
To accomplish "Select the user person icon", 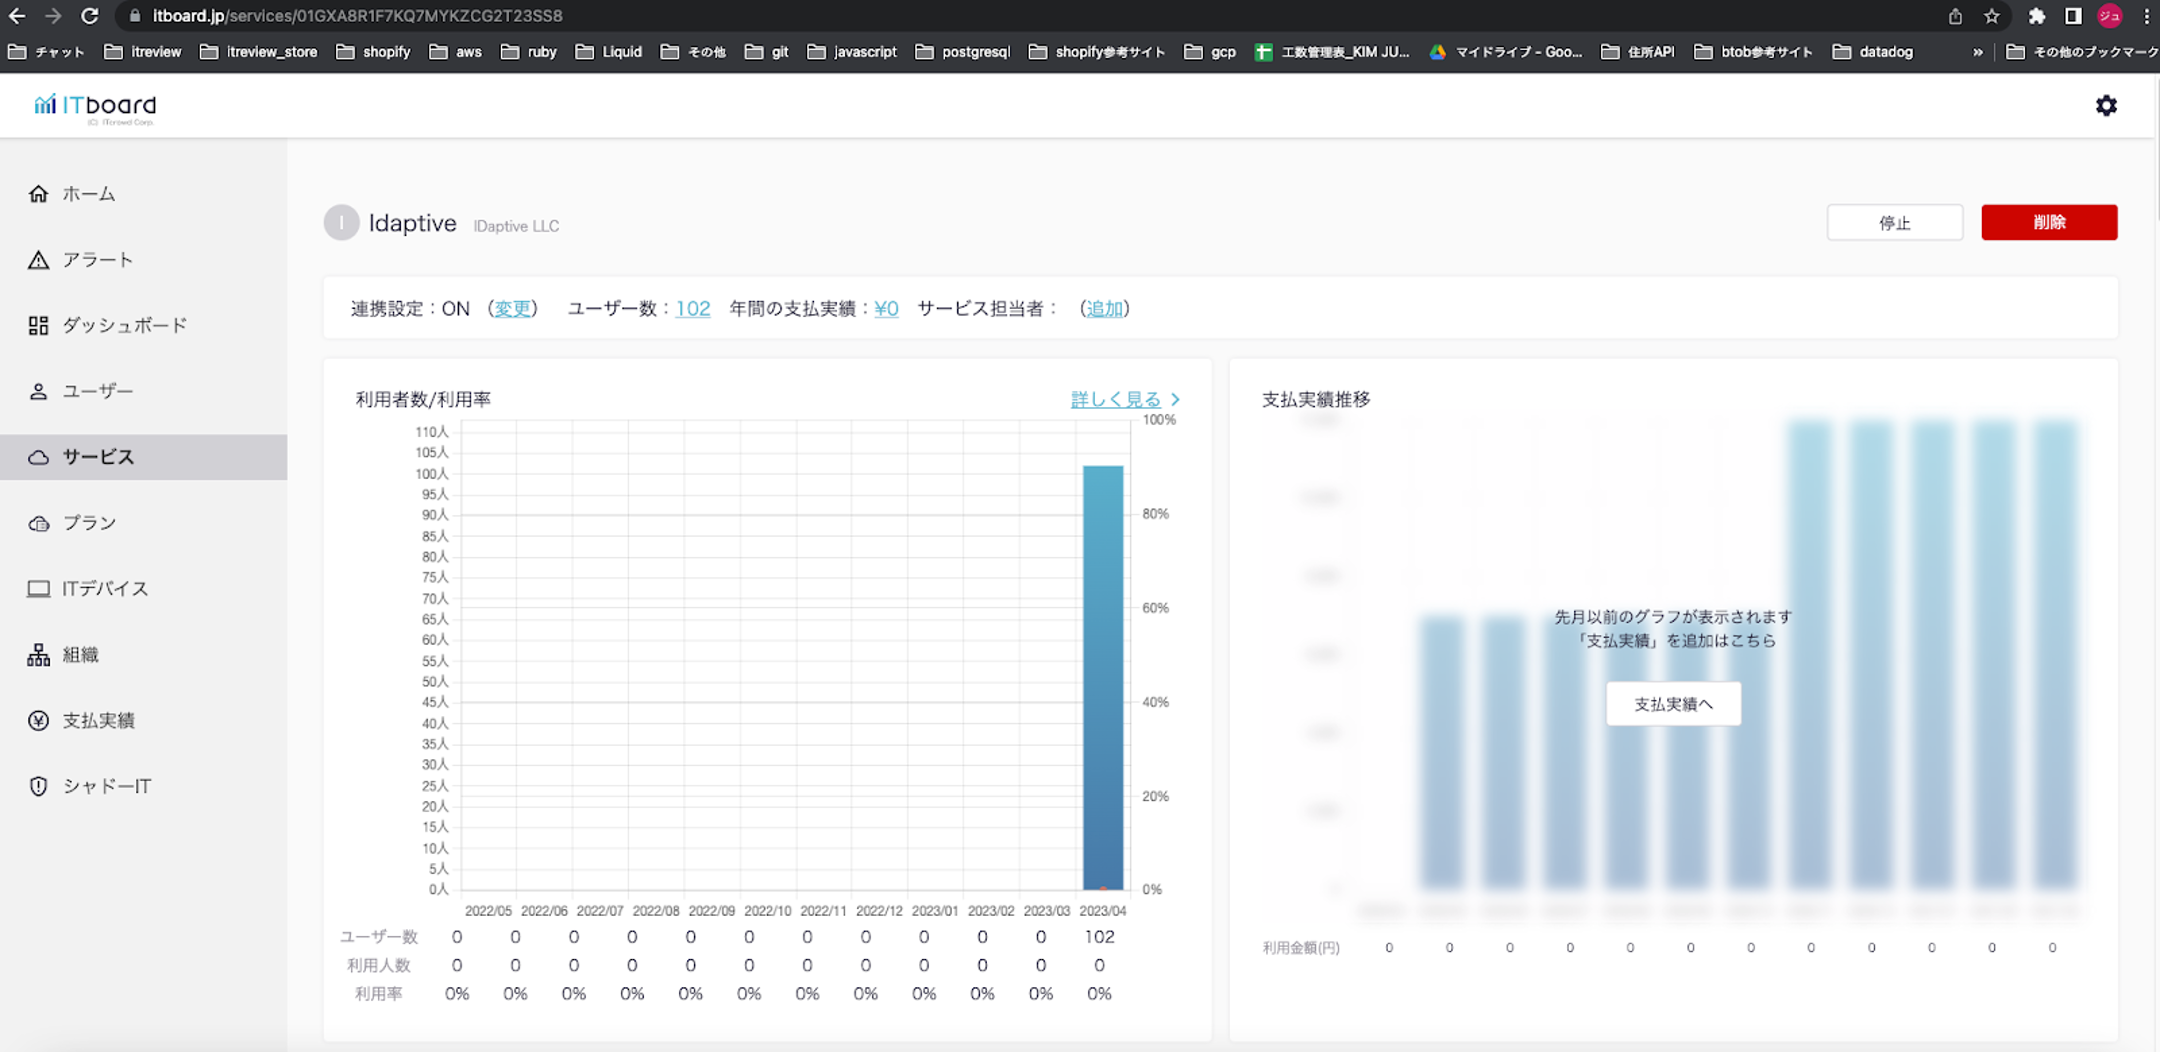I will (x=38, y=391).
